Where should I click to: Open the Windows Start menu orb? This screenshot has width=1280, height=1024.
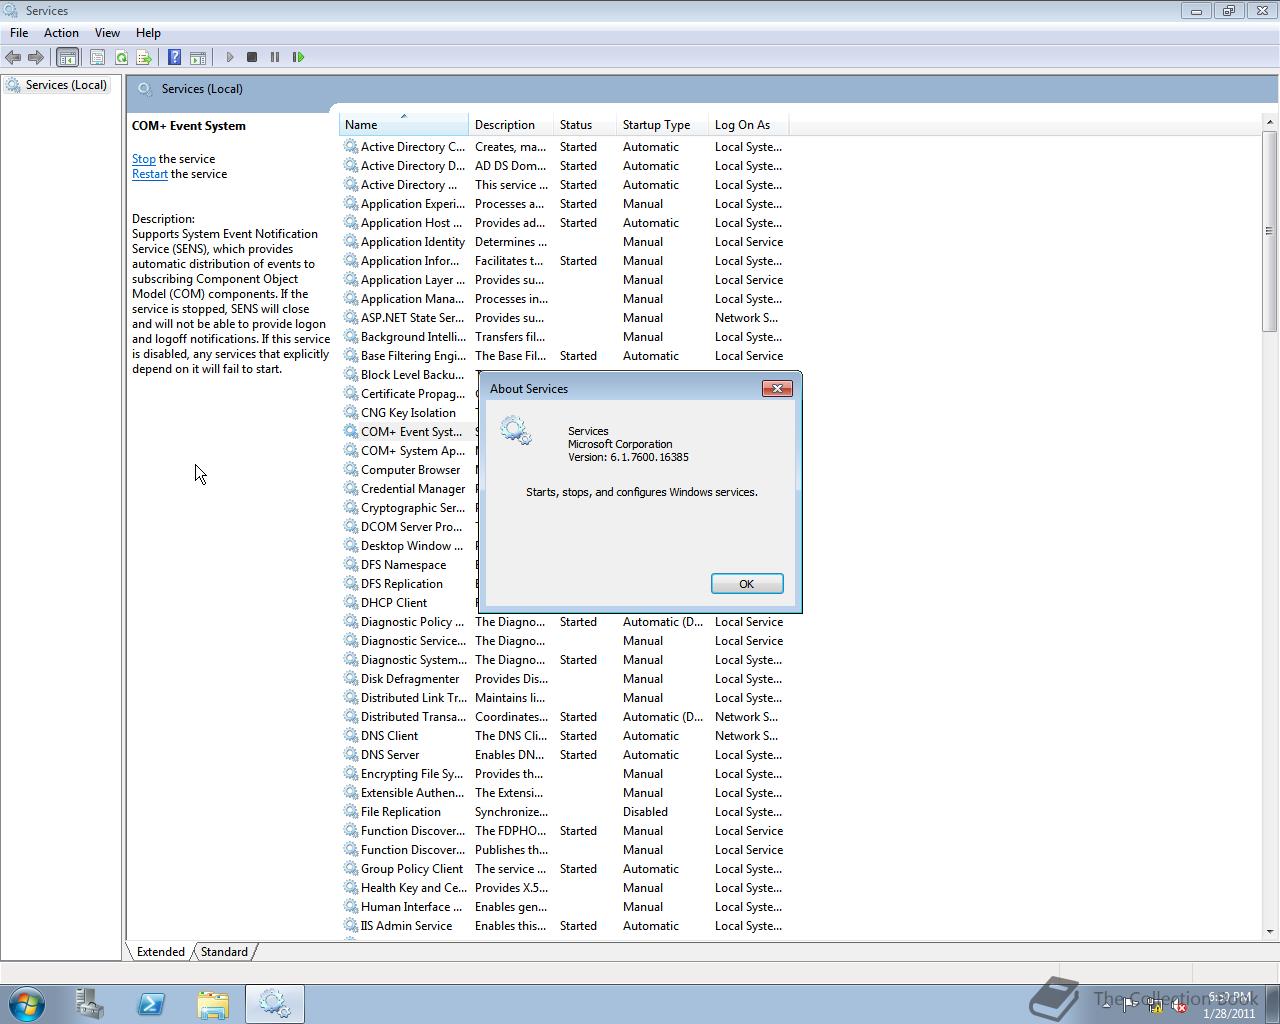pos(26,1004)
